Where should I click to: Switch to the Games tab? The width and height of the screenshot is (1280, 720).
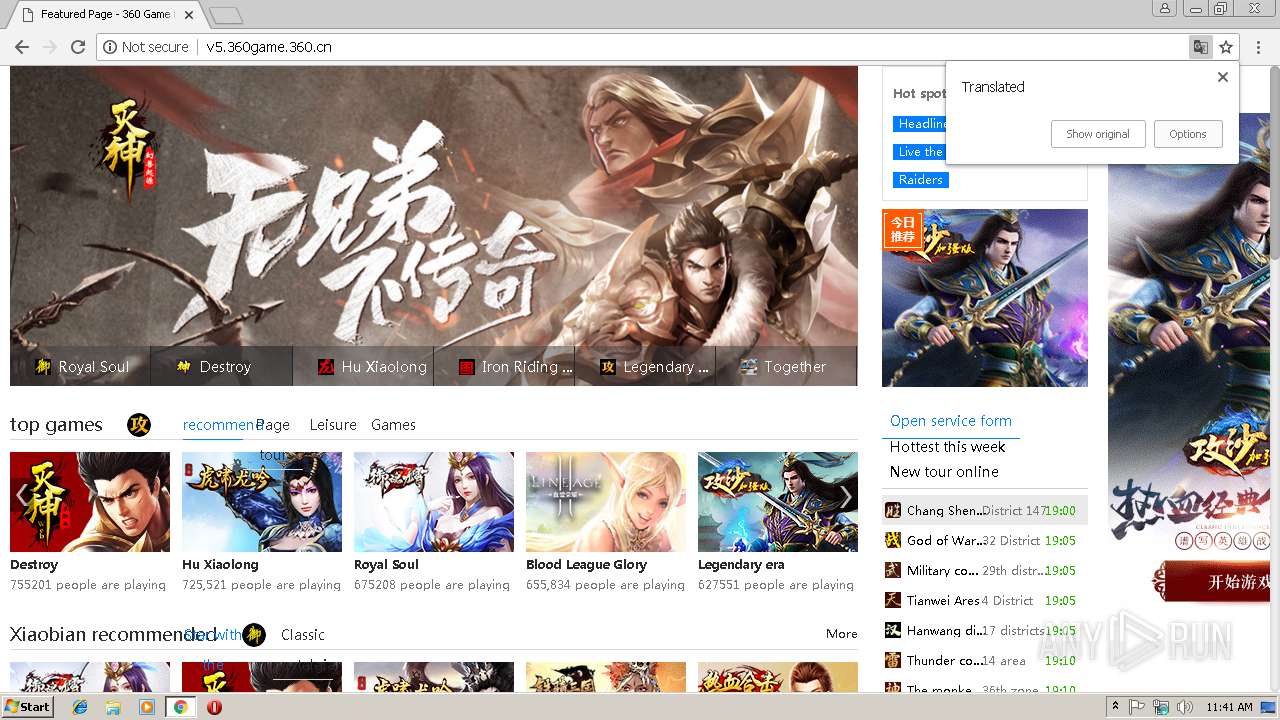(393, 425)
